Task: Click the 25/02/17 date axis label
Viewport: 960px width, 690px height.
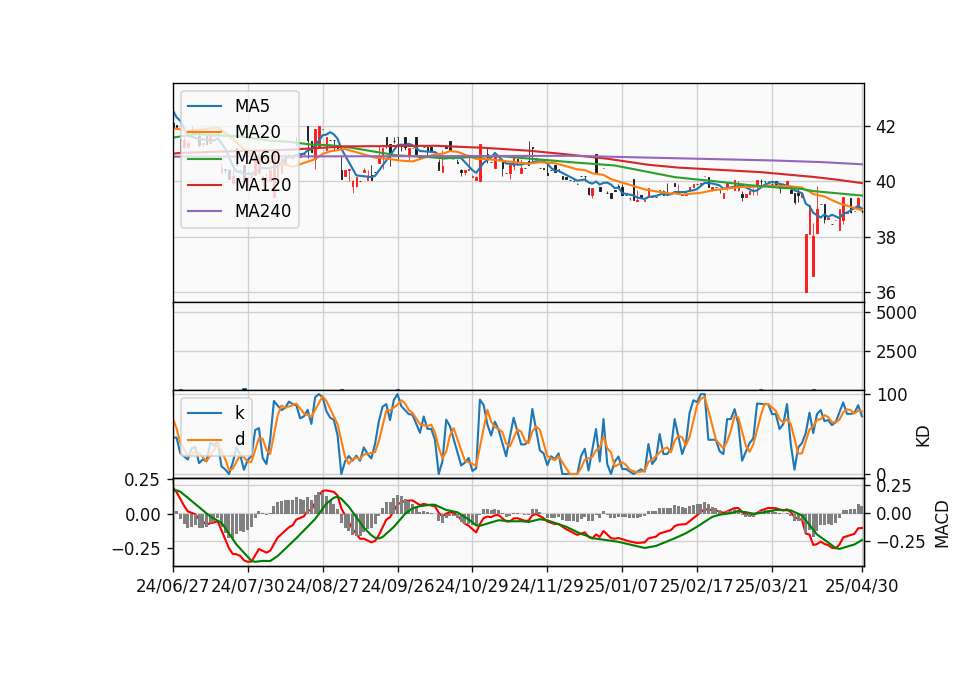Action: (697, 587)
